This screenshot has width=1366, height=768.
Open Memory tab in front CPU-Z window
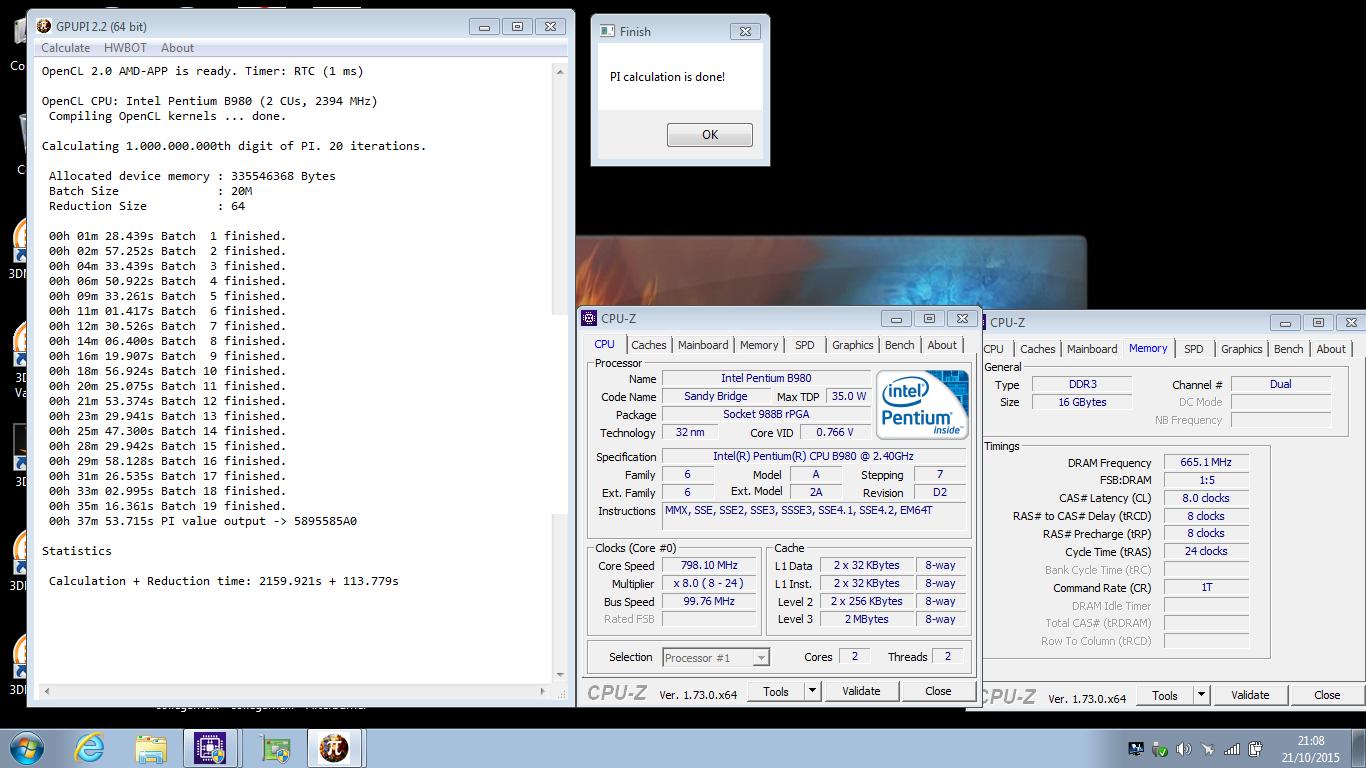coord(759,345)
